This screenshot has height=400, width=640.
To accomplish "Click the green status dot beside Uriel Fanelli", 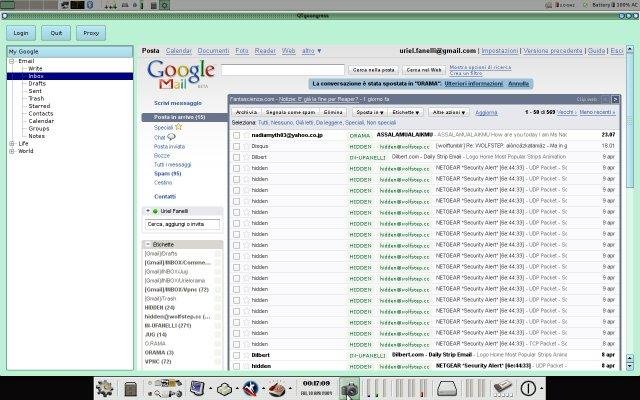I will click(155, 211).
